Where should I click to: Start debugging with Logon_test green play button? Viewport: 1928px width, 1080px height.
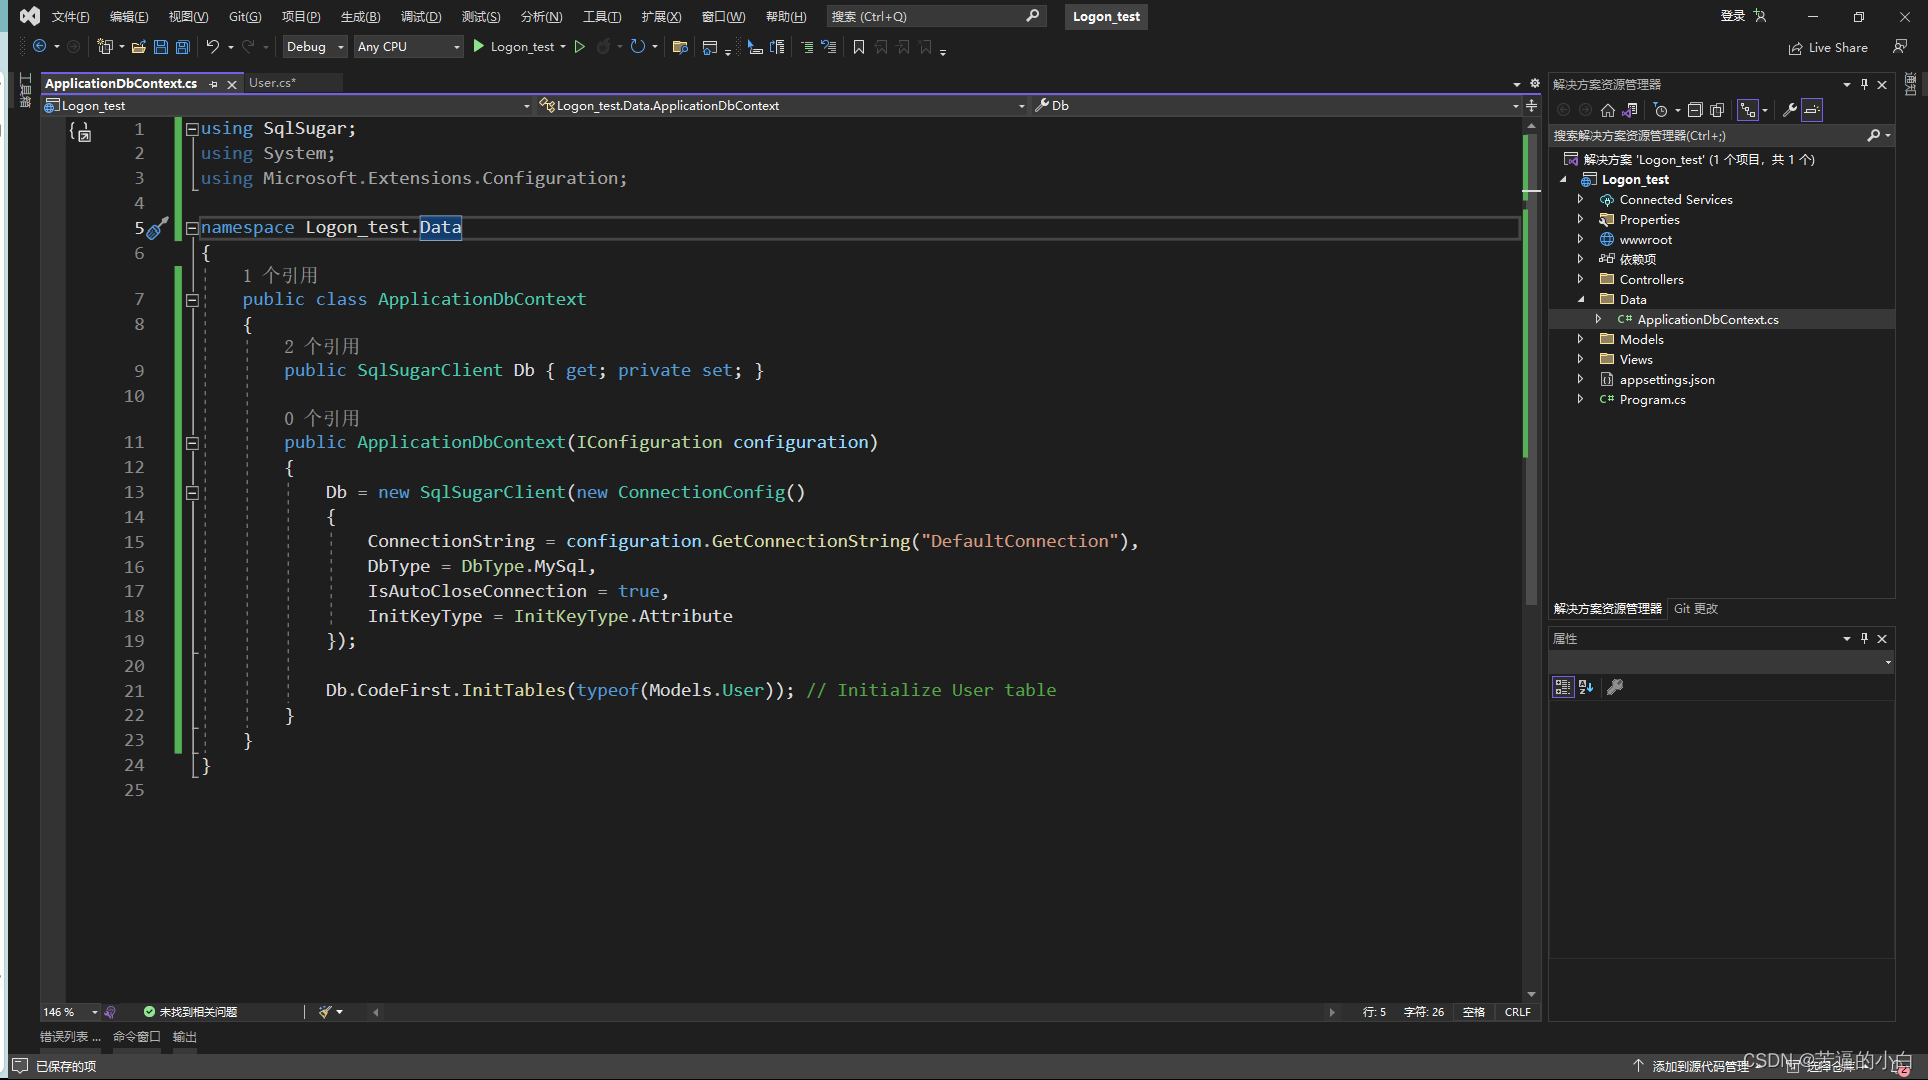click(479, 47)
